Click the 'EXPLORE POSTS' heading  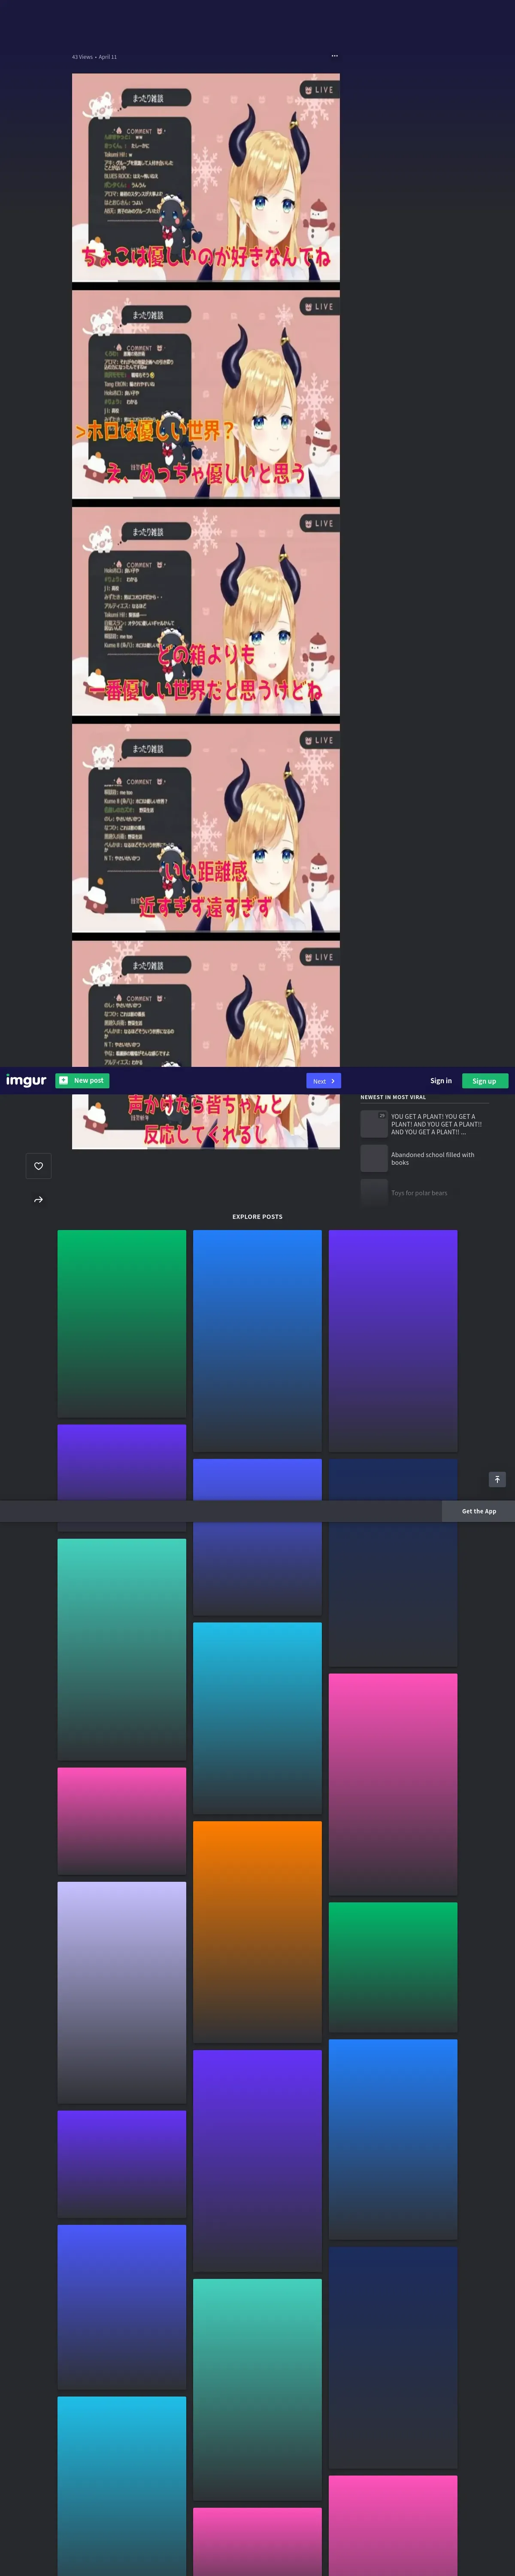click(257, 1217)
